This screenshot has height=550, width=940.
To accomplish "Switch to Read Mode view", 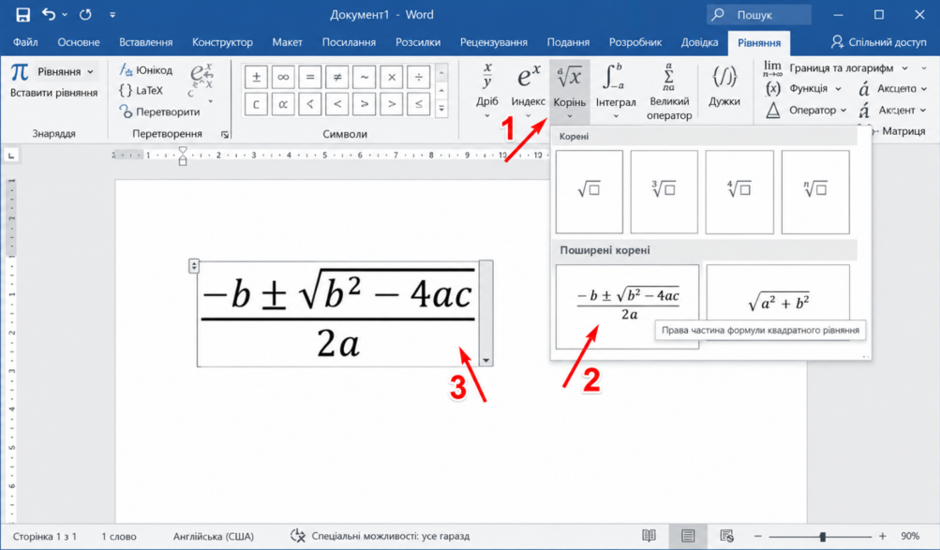I will 649,536.
